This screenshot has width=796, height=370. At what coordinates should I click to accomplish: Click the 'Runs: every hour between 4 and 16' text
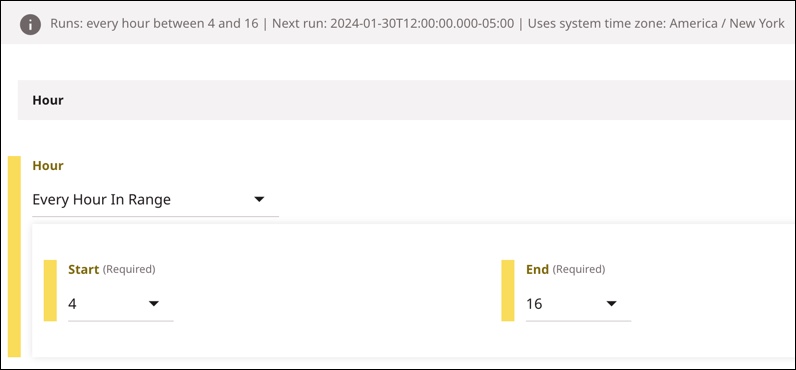point(154,24)
